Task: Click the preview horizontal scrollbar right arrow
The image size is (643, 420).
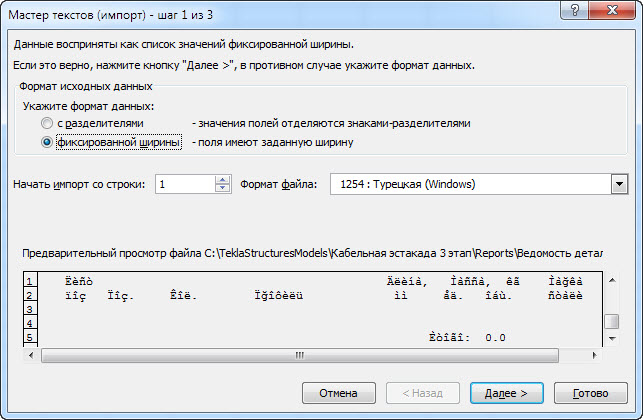Action: pyautogui.click(x=594, y=355)
